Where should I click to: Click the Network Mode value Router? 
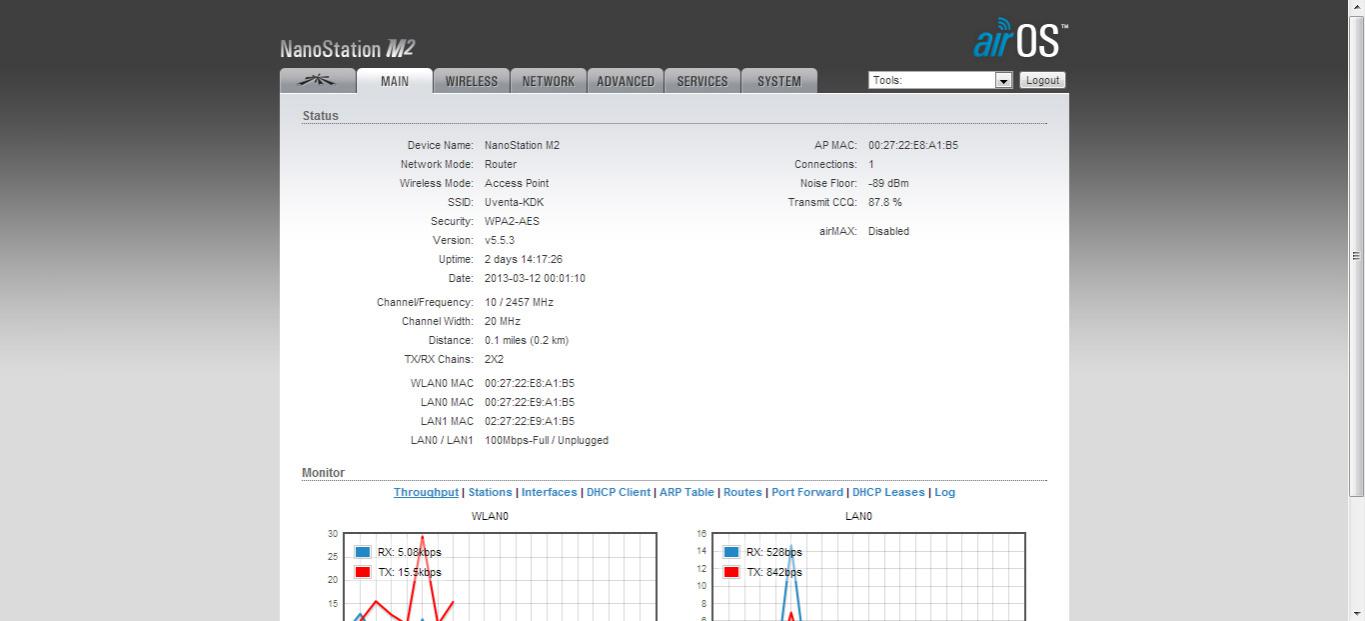tap(501, 164)
